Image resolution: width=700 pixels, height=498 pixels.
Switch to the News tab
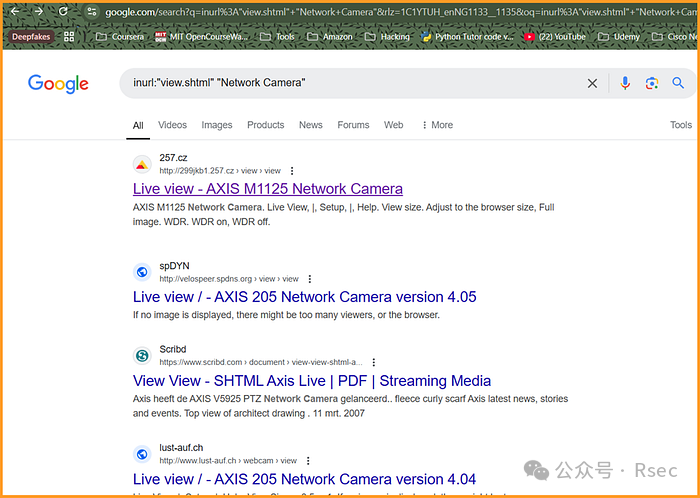tap(311, 125)
